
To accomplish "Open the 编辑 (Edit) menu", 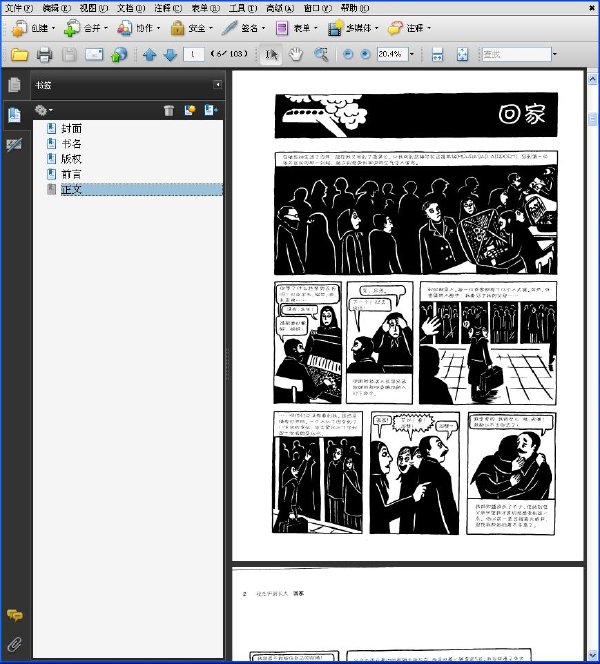I will tap(56, 8).
